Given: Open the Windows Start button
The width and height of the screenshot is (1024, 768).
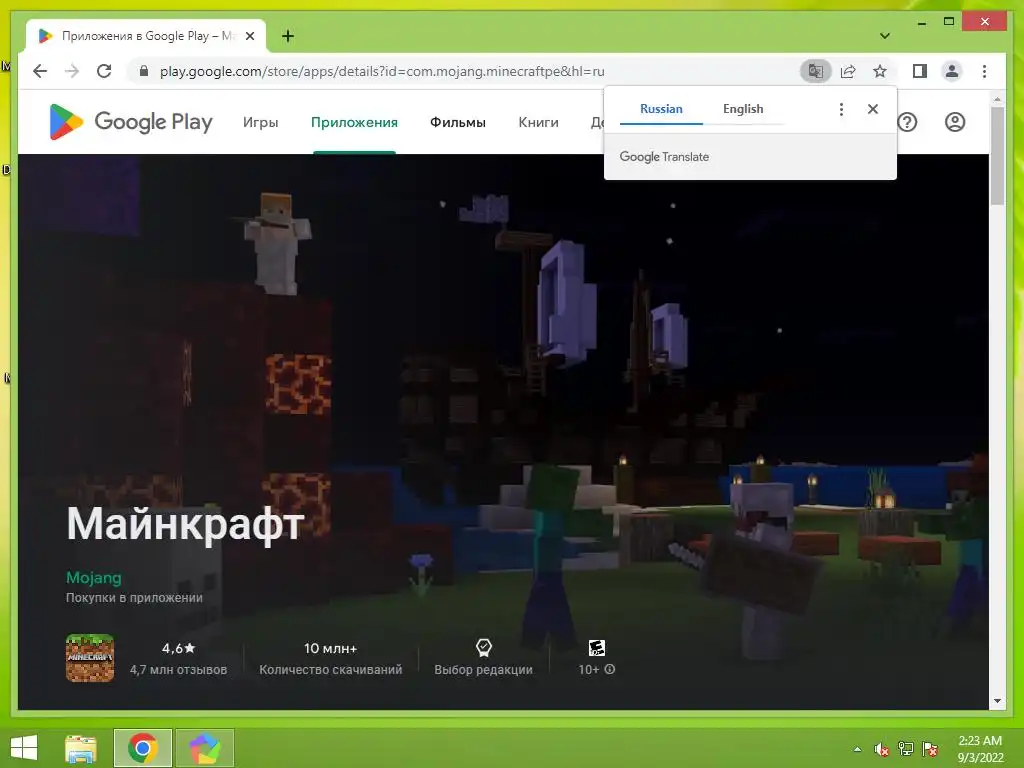Looking at the screenshot, I should pyautogui.click(x=24, y=748).
